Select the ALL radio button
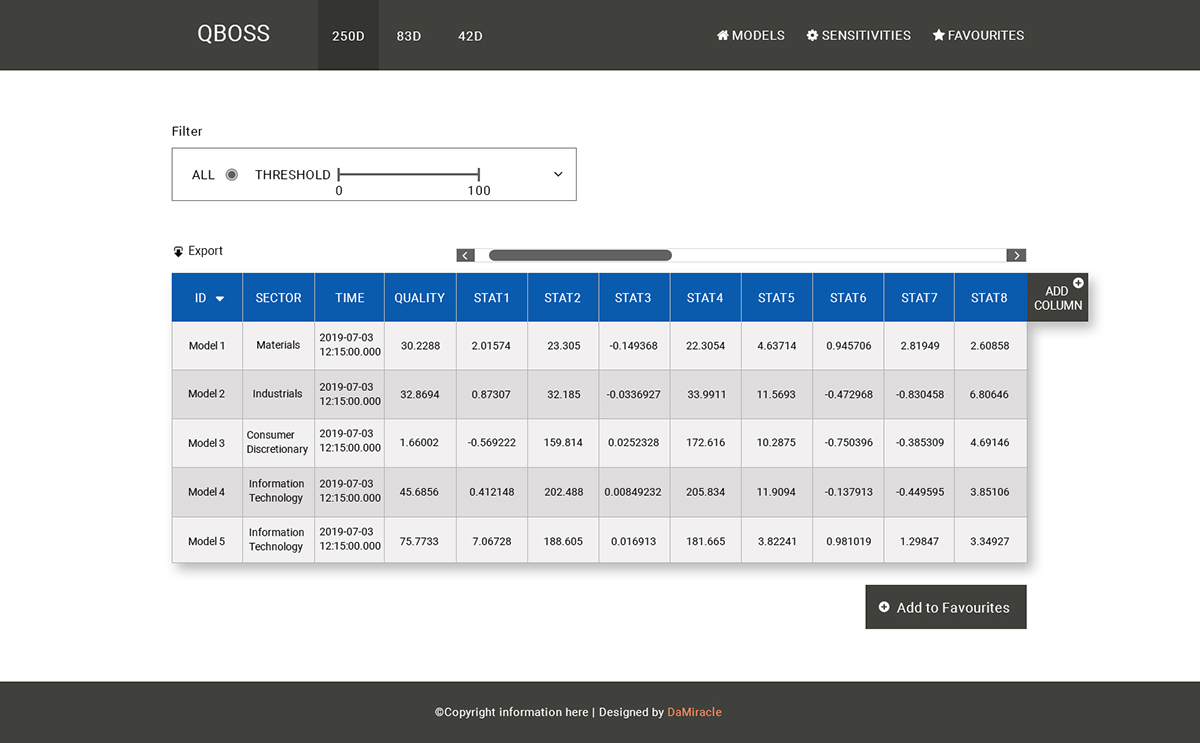The height and width of the screenshot is (743, 1200). [232, 174]
